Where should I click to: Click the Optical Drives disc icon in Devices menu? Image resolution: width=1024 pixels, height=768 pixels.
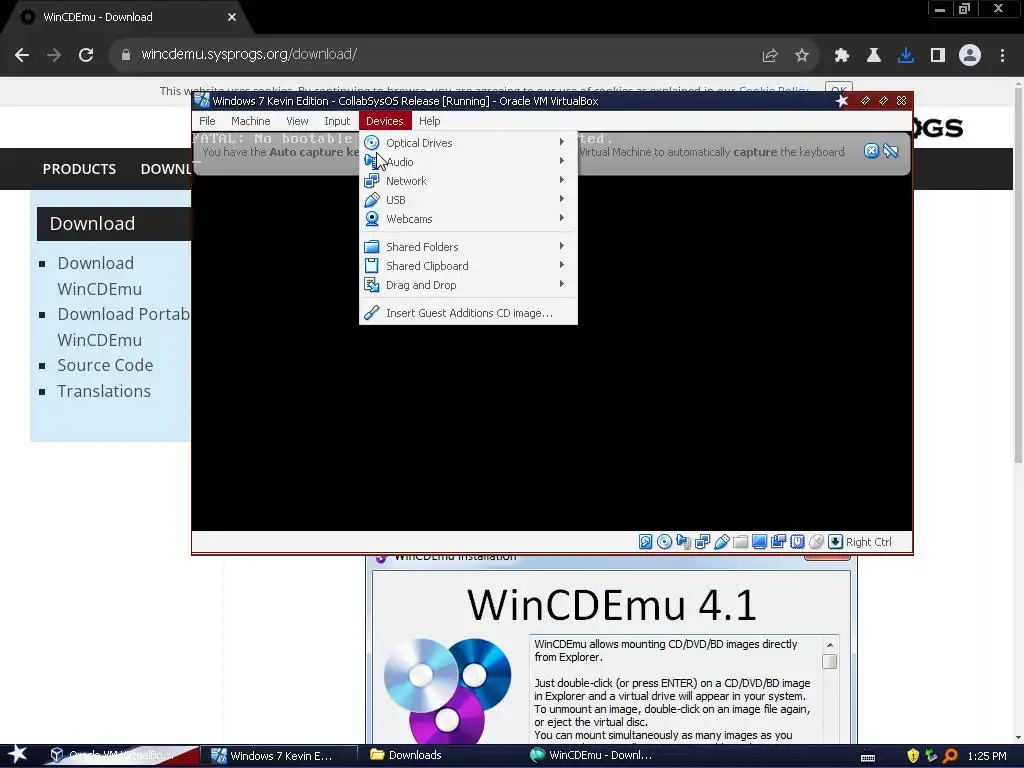pyautogui.click(x=372, y=143)
